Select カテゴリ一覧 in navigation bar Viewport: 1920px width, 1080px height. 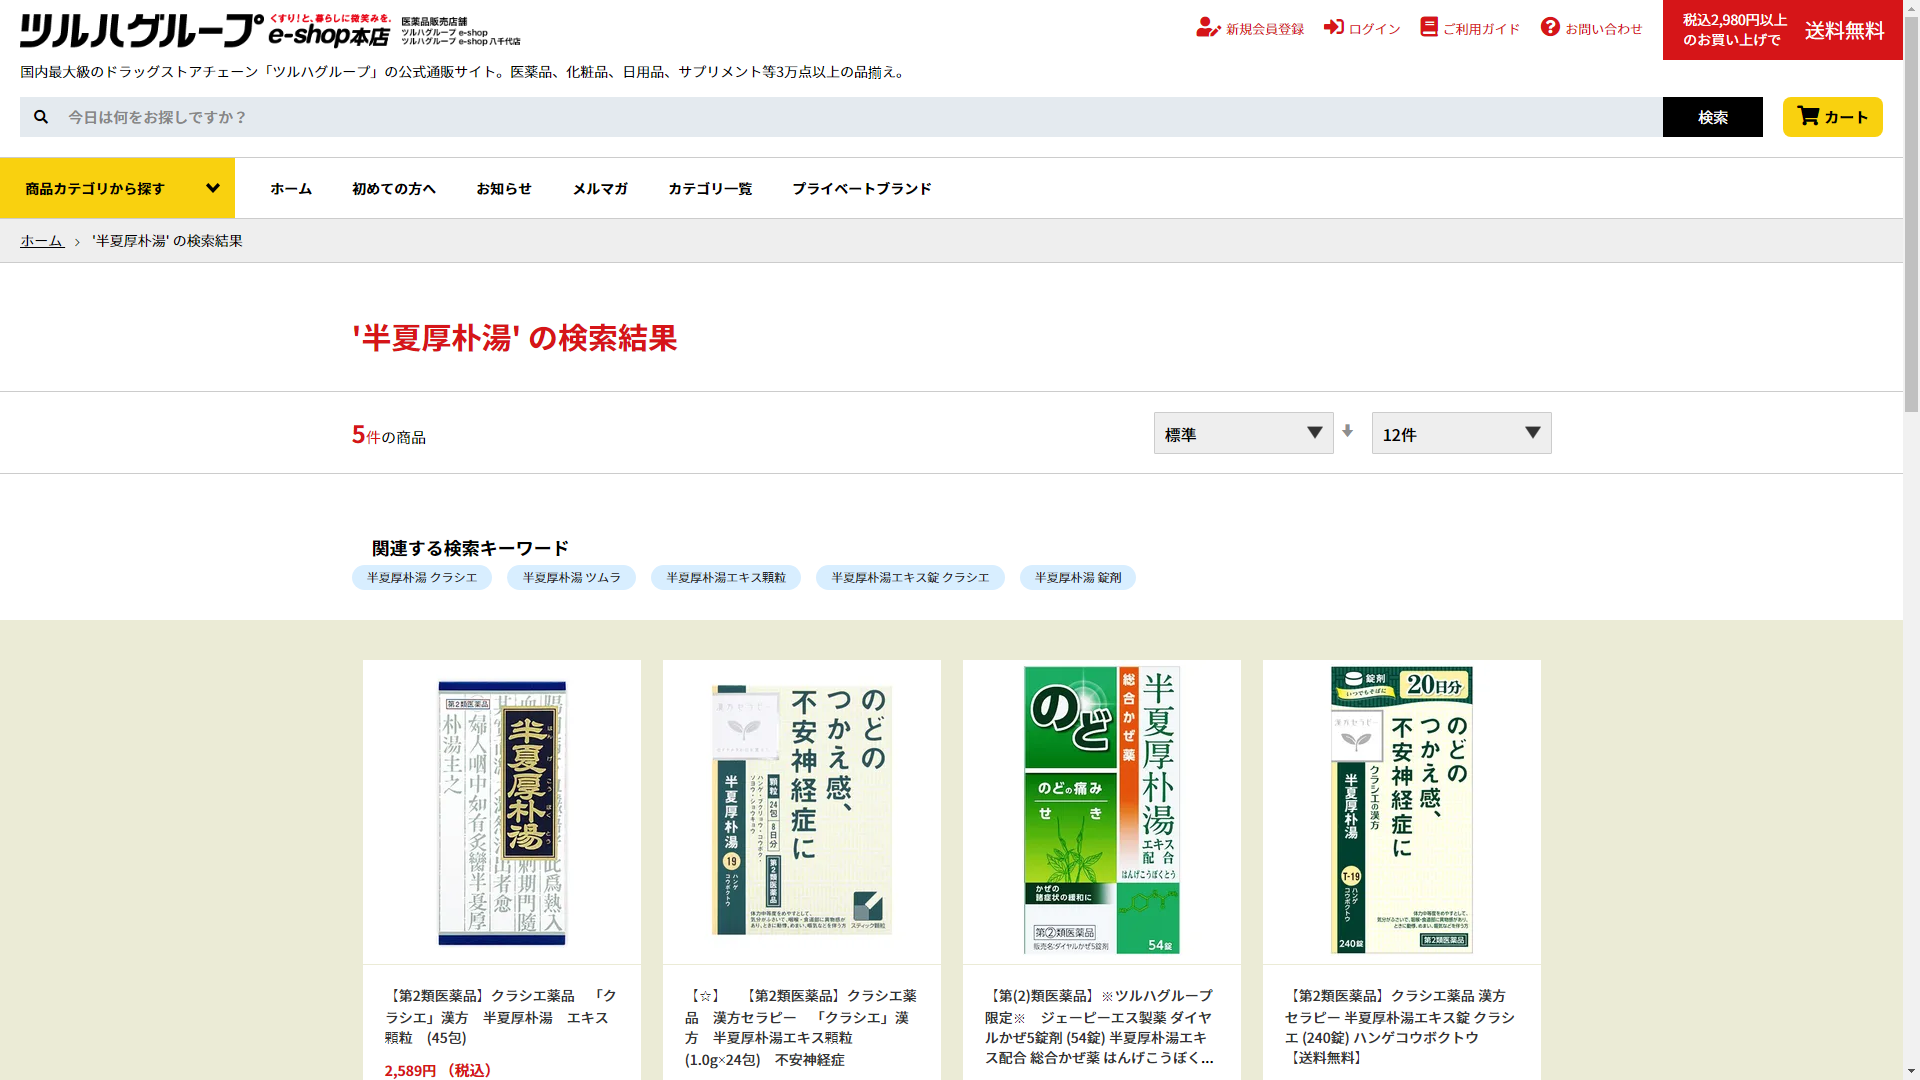(x=710, y=188)
